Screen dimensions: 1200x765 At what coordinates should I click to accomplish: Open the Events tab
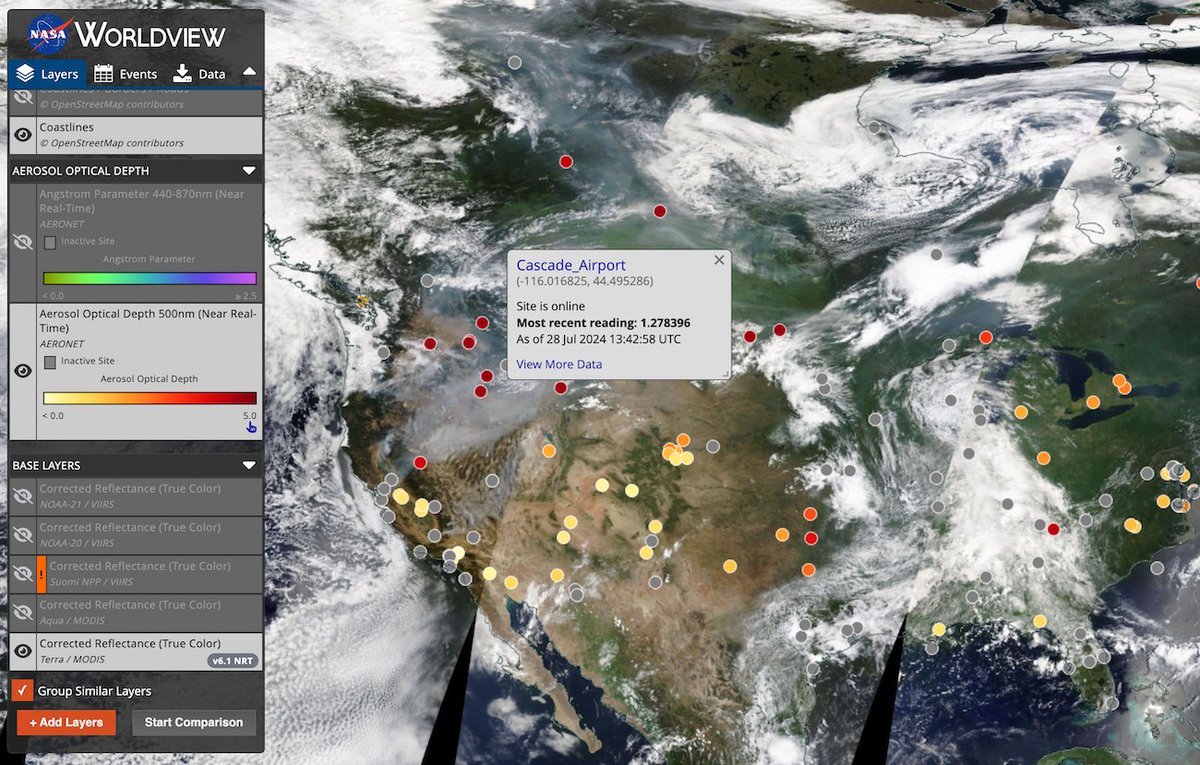[126, 74]
